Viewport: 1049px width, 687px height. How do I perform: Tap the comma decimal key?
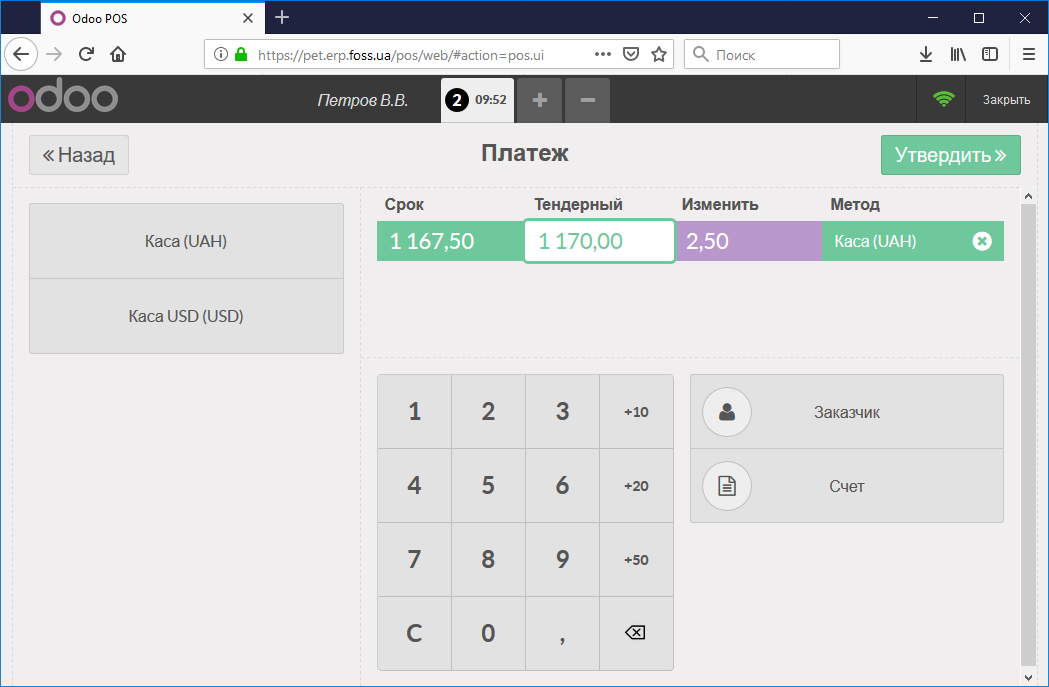tap(563, 633)
